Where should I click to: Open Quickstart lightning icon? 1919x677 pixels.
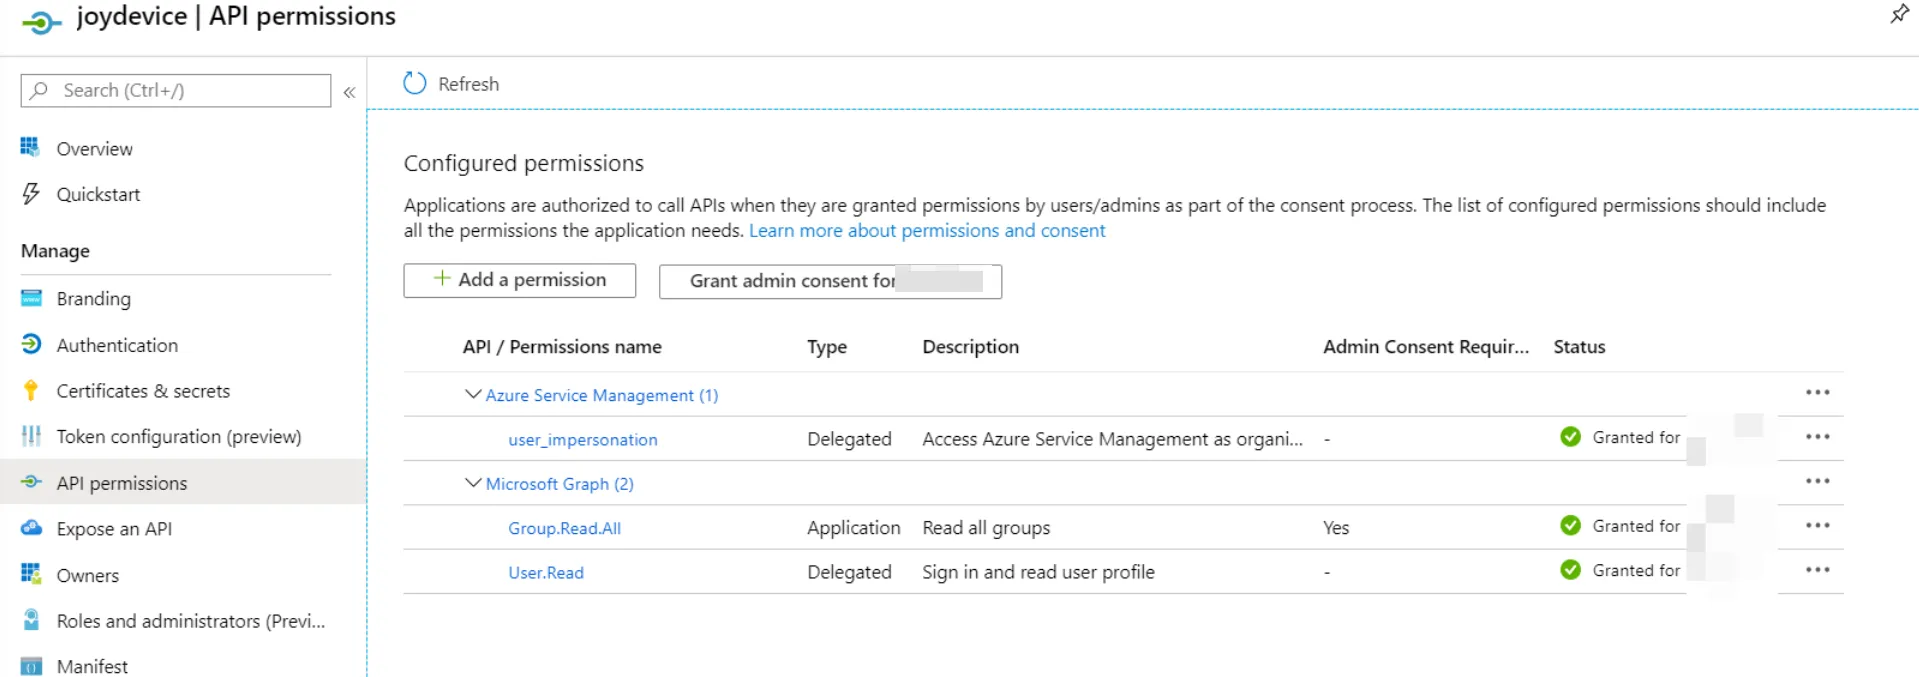coord(31,194)
